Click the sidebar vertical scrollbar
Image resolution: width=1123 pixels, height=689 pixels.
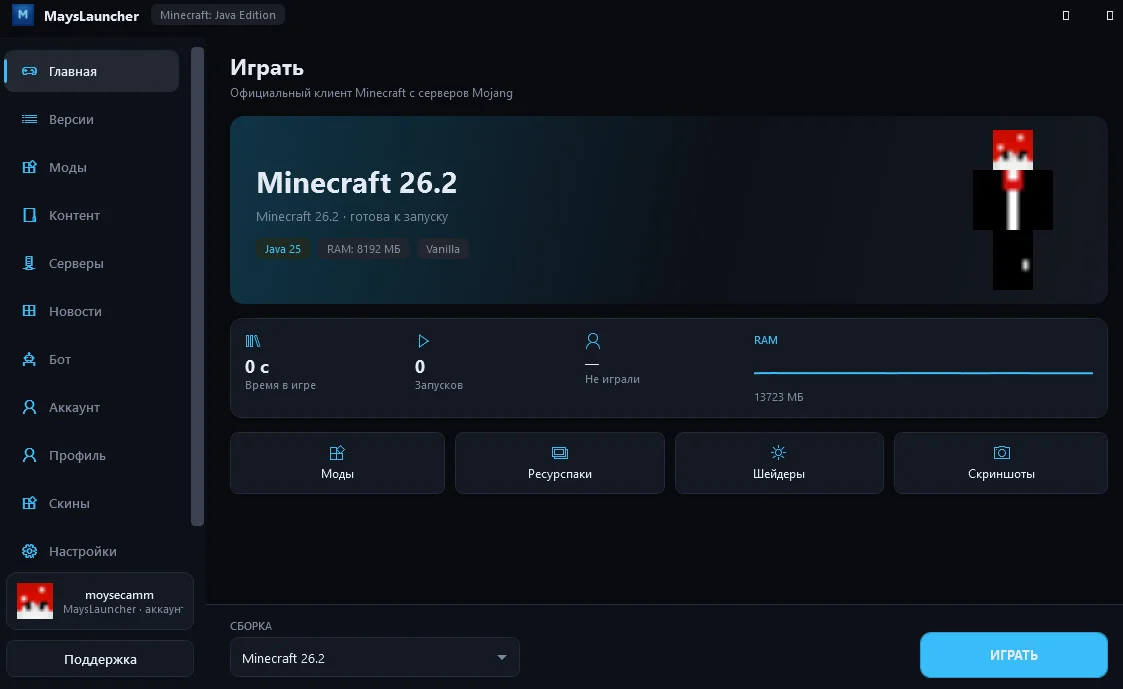[x=198, y=286]
